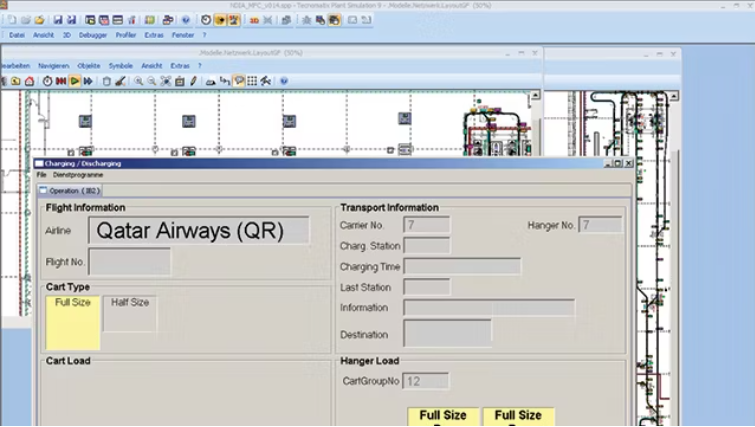Toggle the 3D viewer icon

pos(254,20)
